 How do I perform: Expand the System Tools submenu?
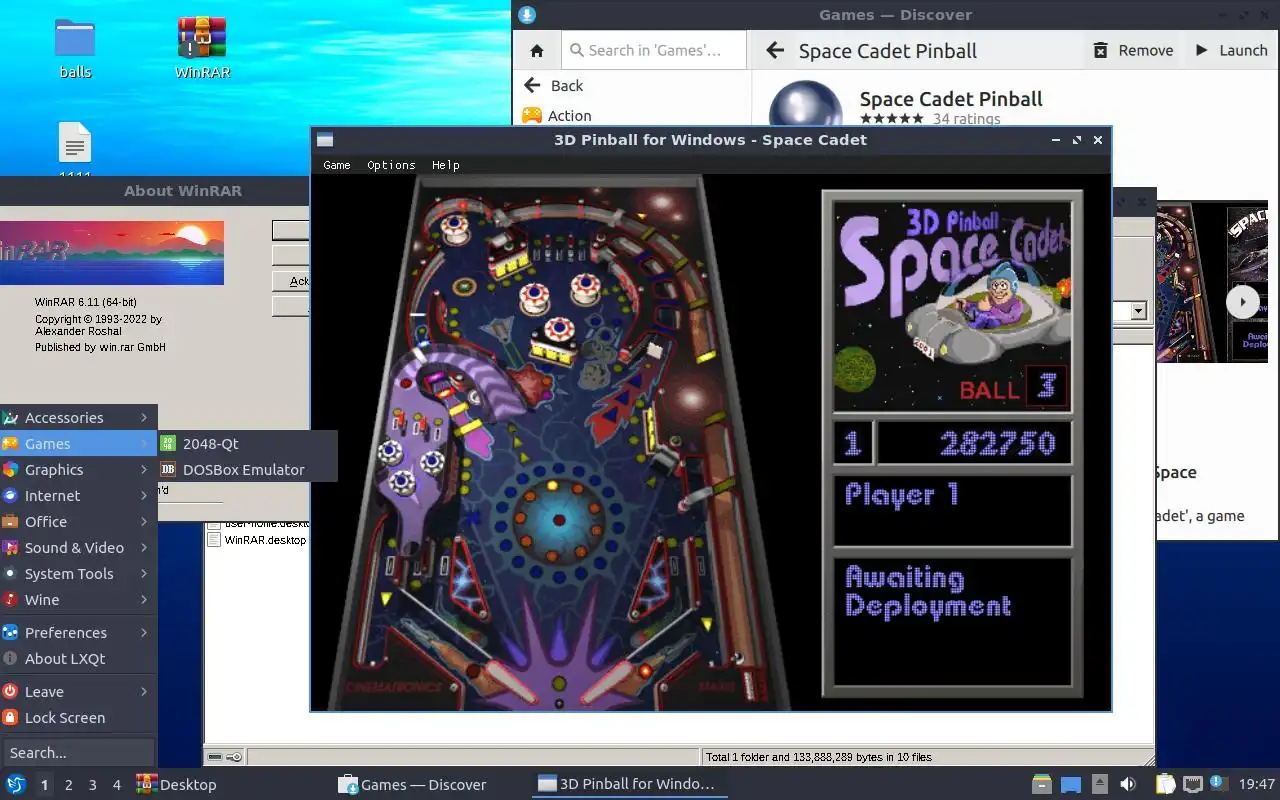coord(79,574)
